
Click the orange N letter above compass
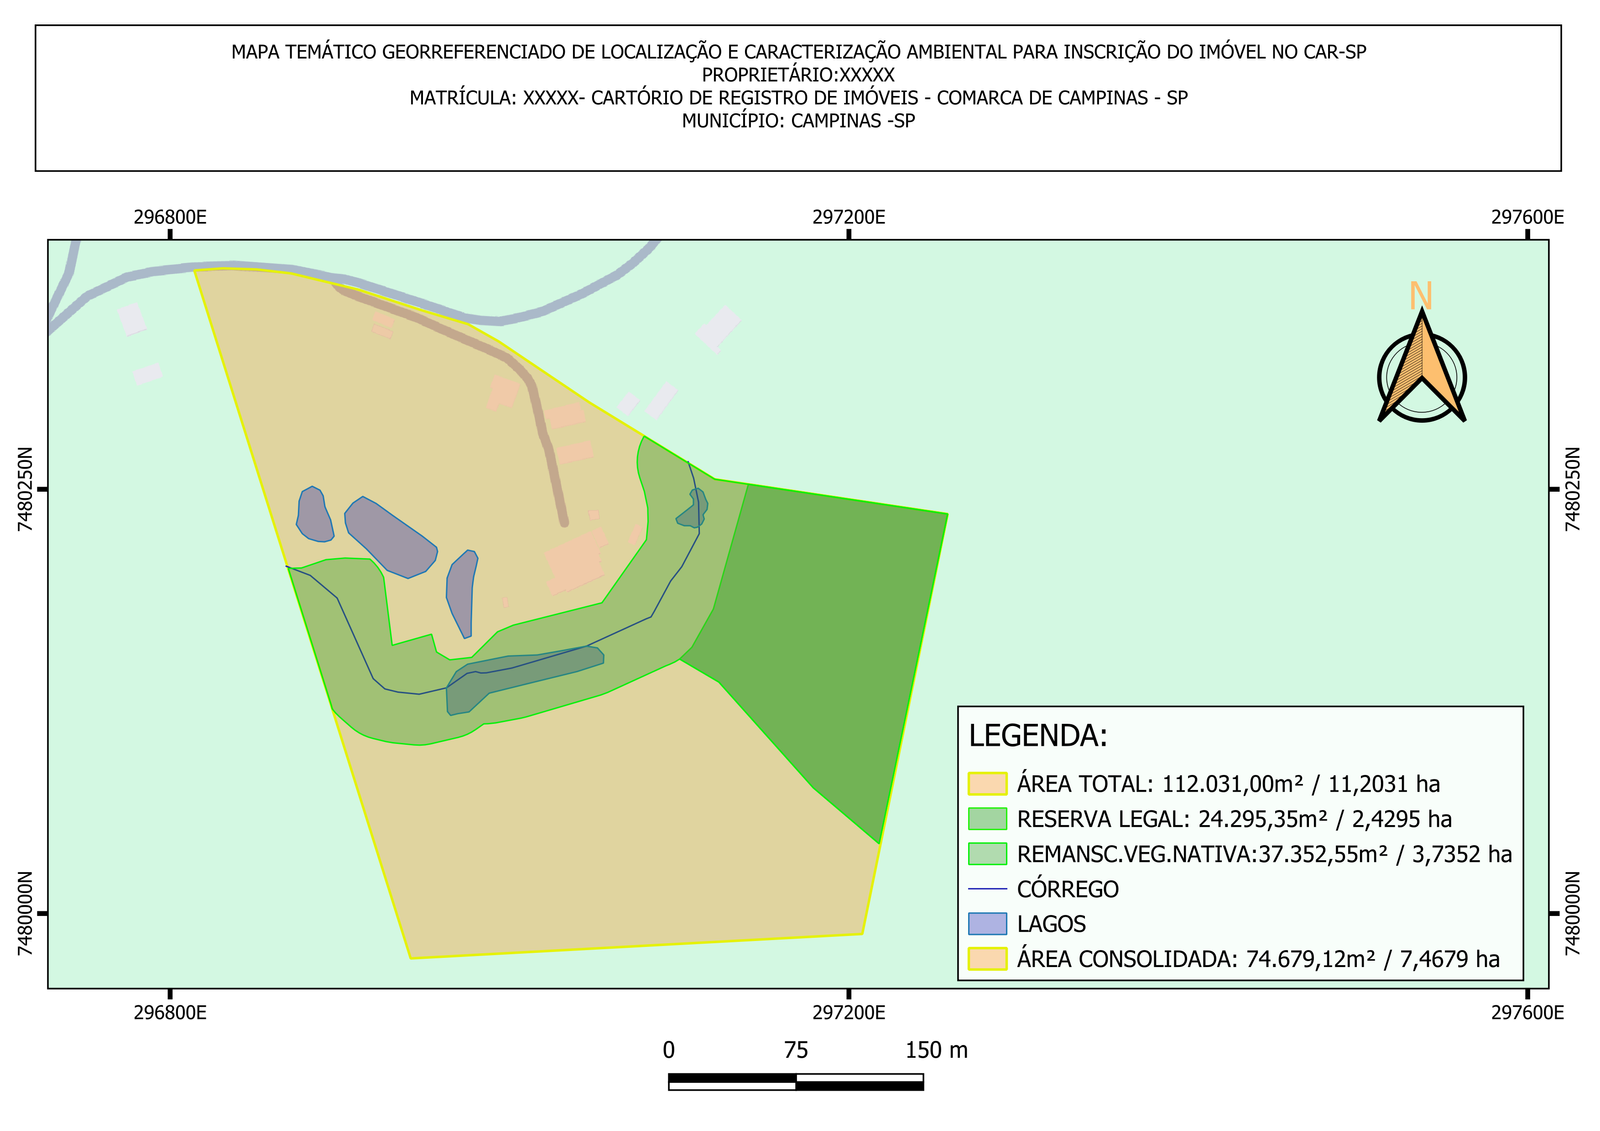pos(1421,296)
